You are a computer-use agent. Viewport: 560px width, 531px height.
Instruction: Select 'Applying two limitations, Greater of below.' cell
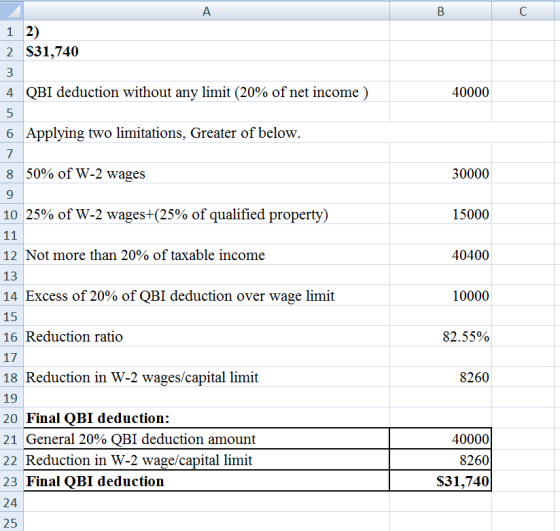point(206,133)
